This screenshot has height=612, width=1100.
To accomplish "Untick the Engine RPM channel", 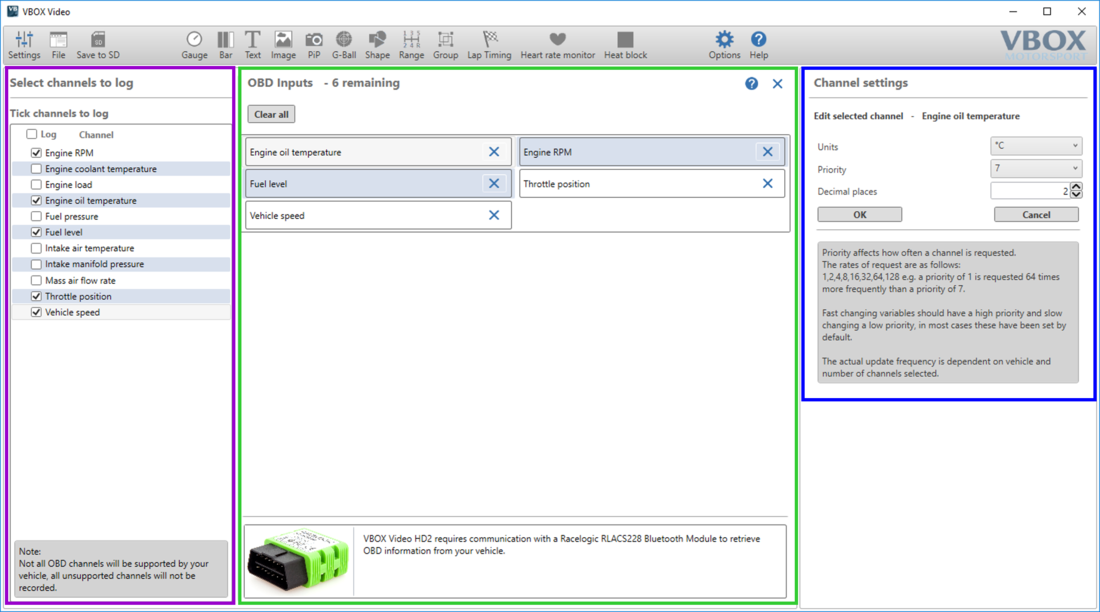I will [x=36, y=152].
